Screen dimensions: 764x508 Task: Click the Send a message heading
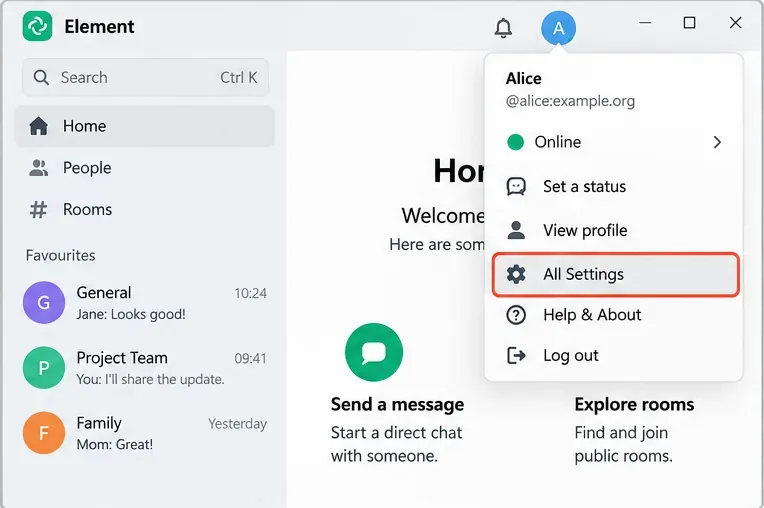tap(397, 404)
